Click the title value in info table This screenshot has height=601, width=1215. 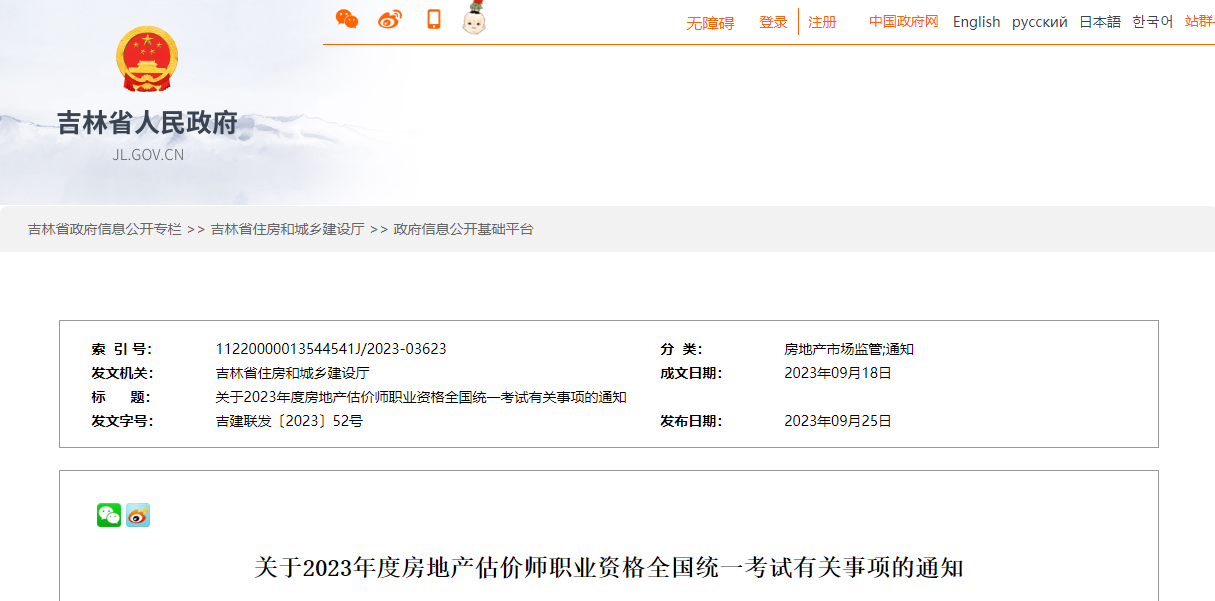421,397
